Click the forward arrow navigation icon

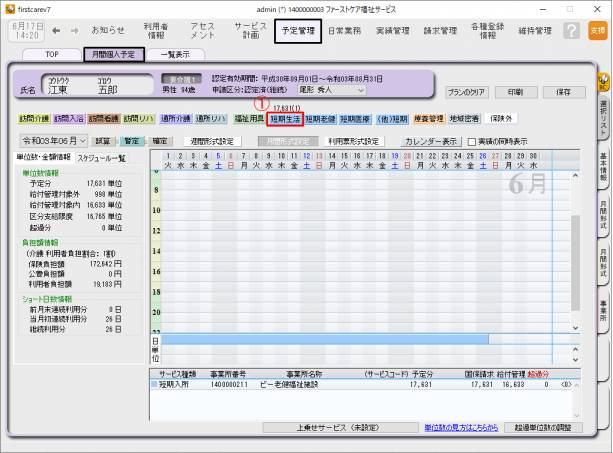click(72, 31)
